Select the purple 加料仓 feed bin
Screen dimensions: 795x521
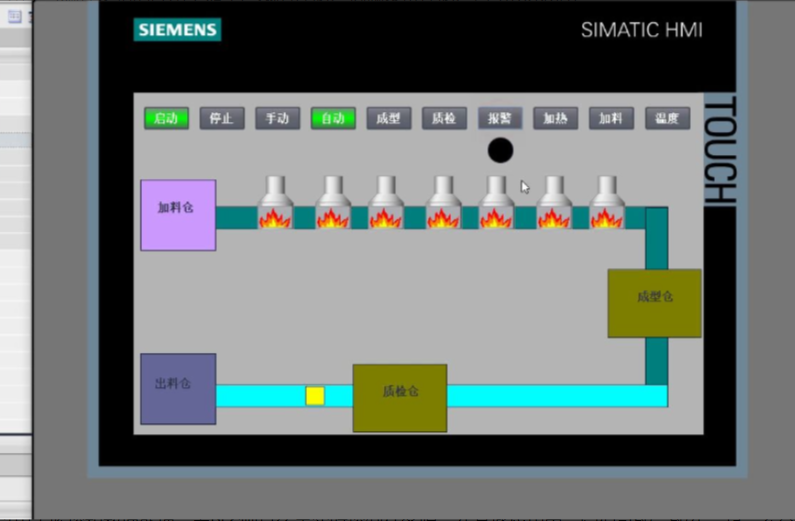click(178, 215)
